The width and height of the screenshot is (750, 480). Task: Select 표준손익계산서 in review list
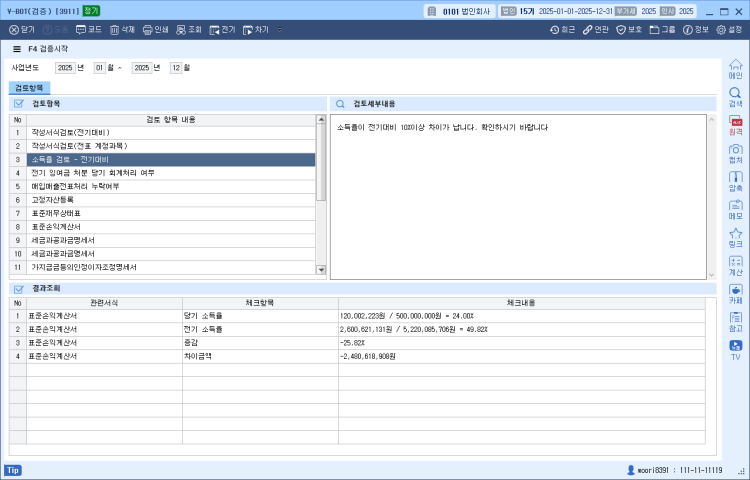click(171, 227)
